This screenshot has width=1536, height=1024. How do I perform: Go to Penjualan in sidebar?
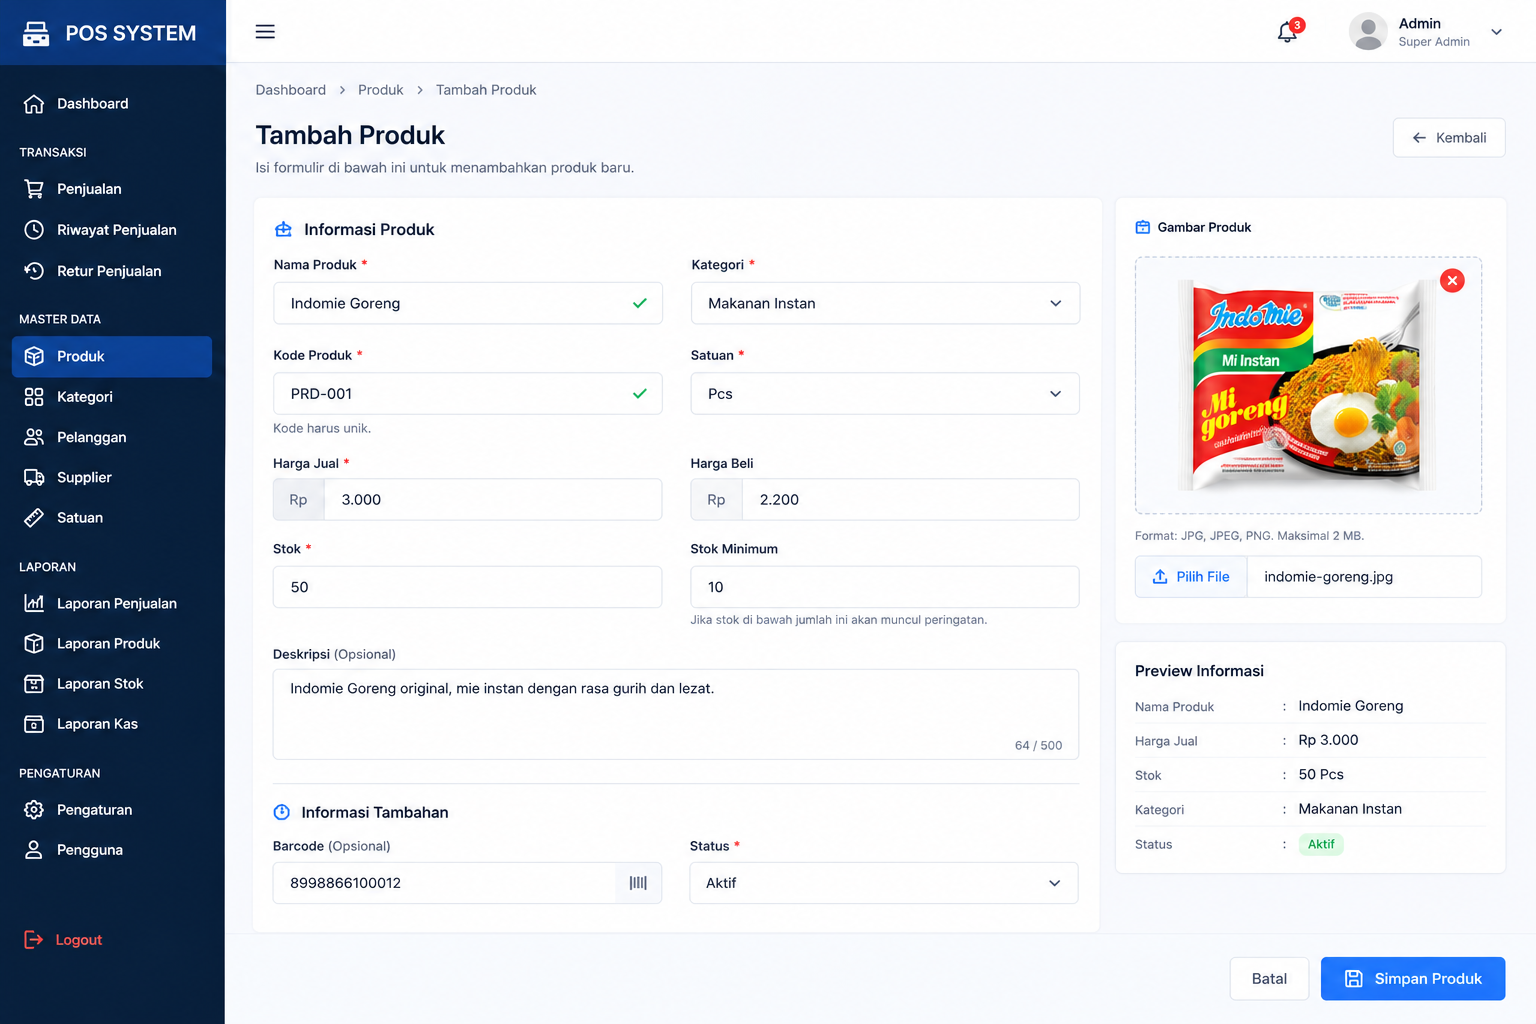[112, 189]
